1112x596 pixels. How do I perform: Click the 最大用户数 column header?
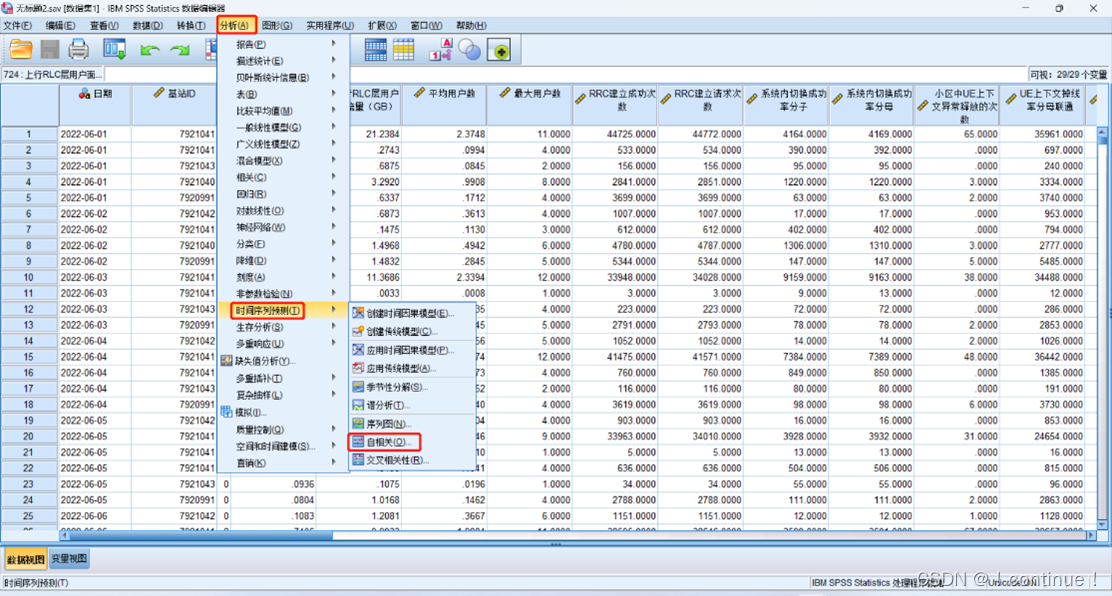click(529, 105)
